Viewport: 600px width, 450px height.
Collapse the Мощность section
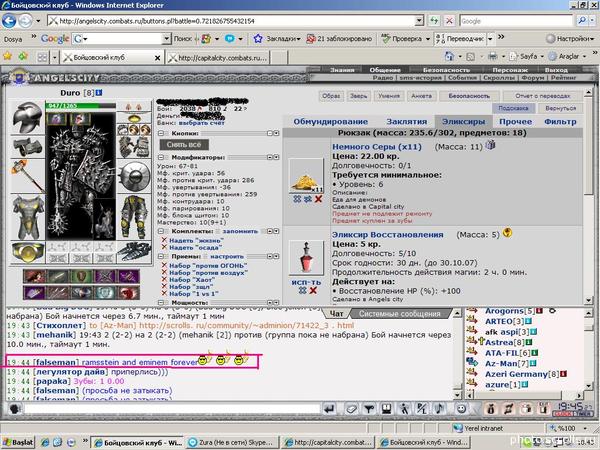[x=161, y=302]
